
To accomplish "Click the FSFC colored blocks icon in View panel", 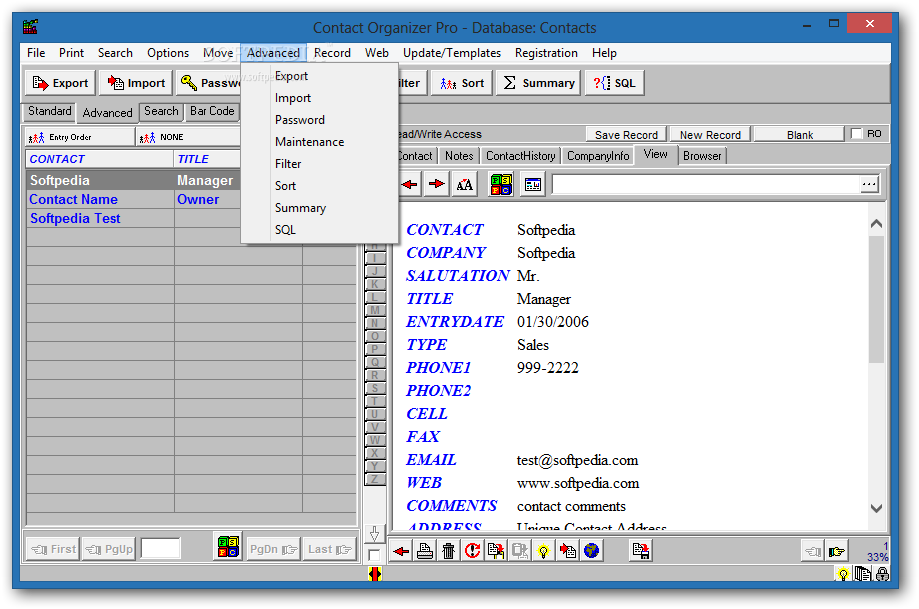I will coord(501,185).
